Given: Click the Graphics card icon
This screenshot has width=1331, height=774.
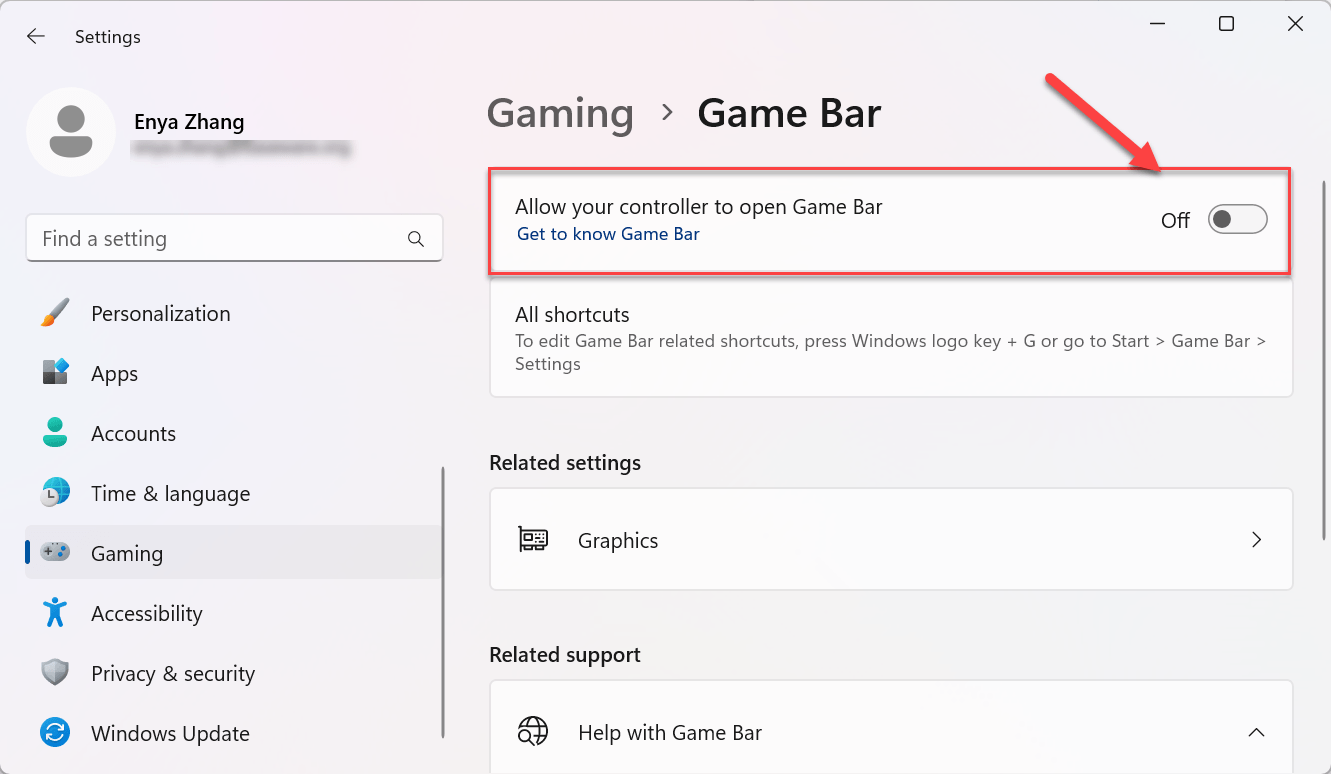Looking at the screenshot, I should 533,540.
